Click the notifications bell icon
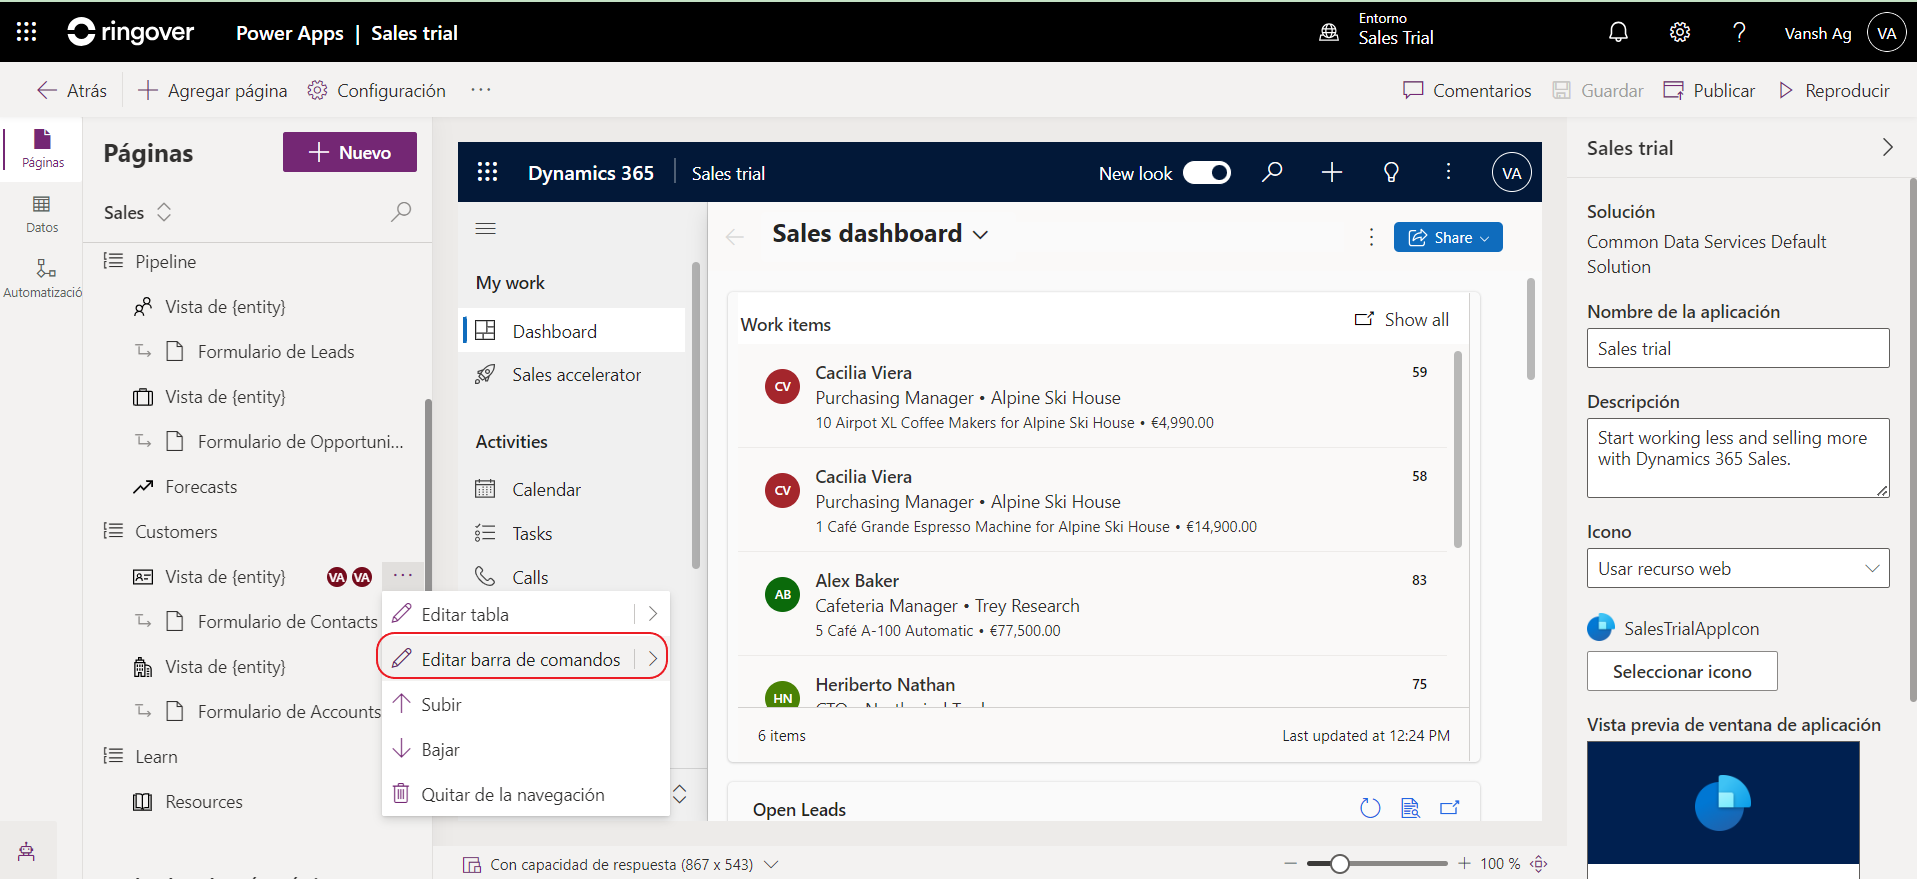1917x879 pixels. point(1618,32)
